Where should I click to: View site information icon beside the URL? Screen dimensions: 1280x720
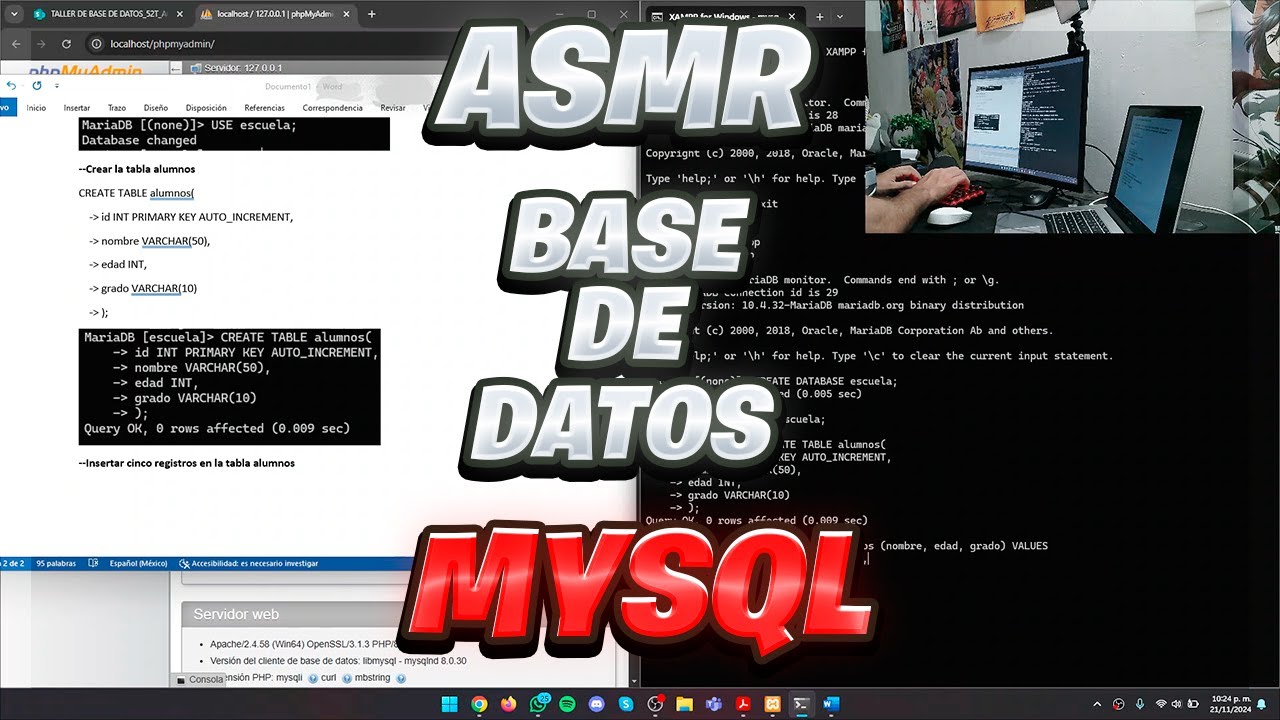[97, 44]
